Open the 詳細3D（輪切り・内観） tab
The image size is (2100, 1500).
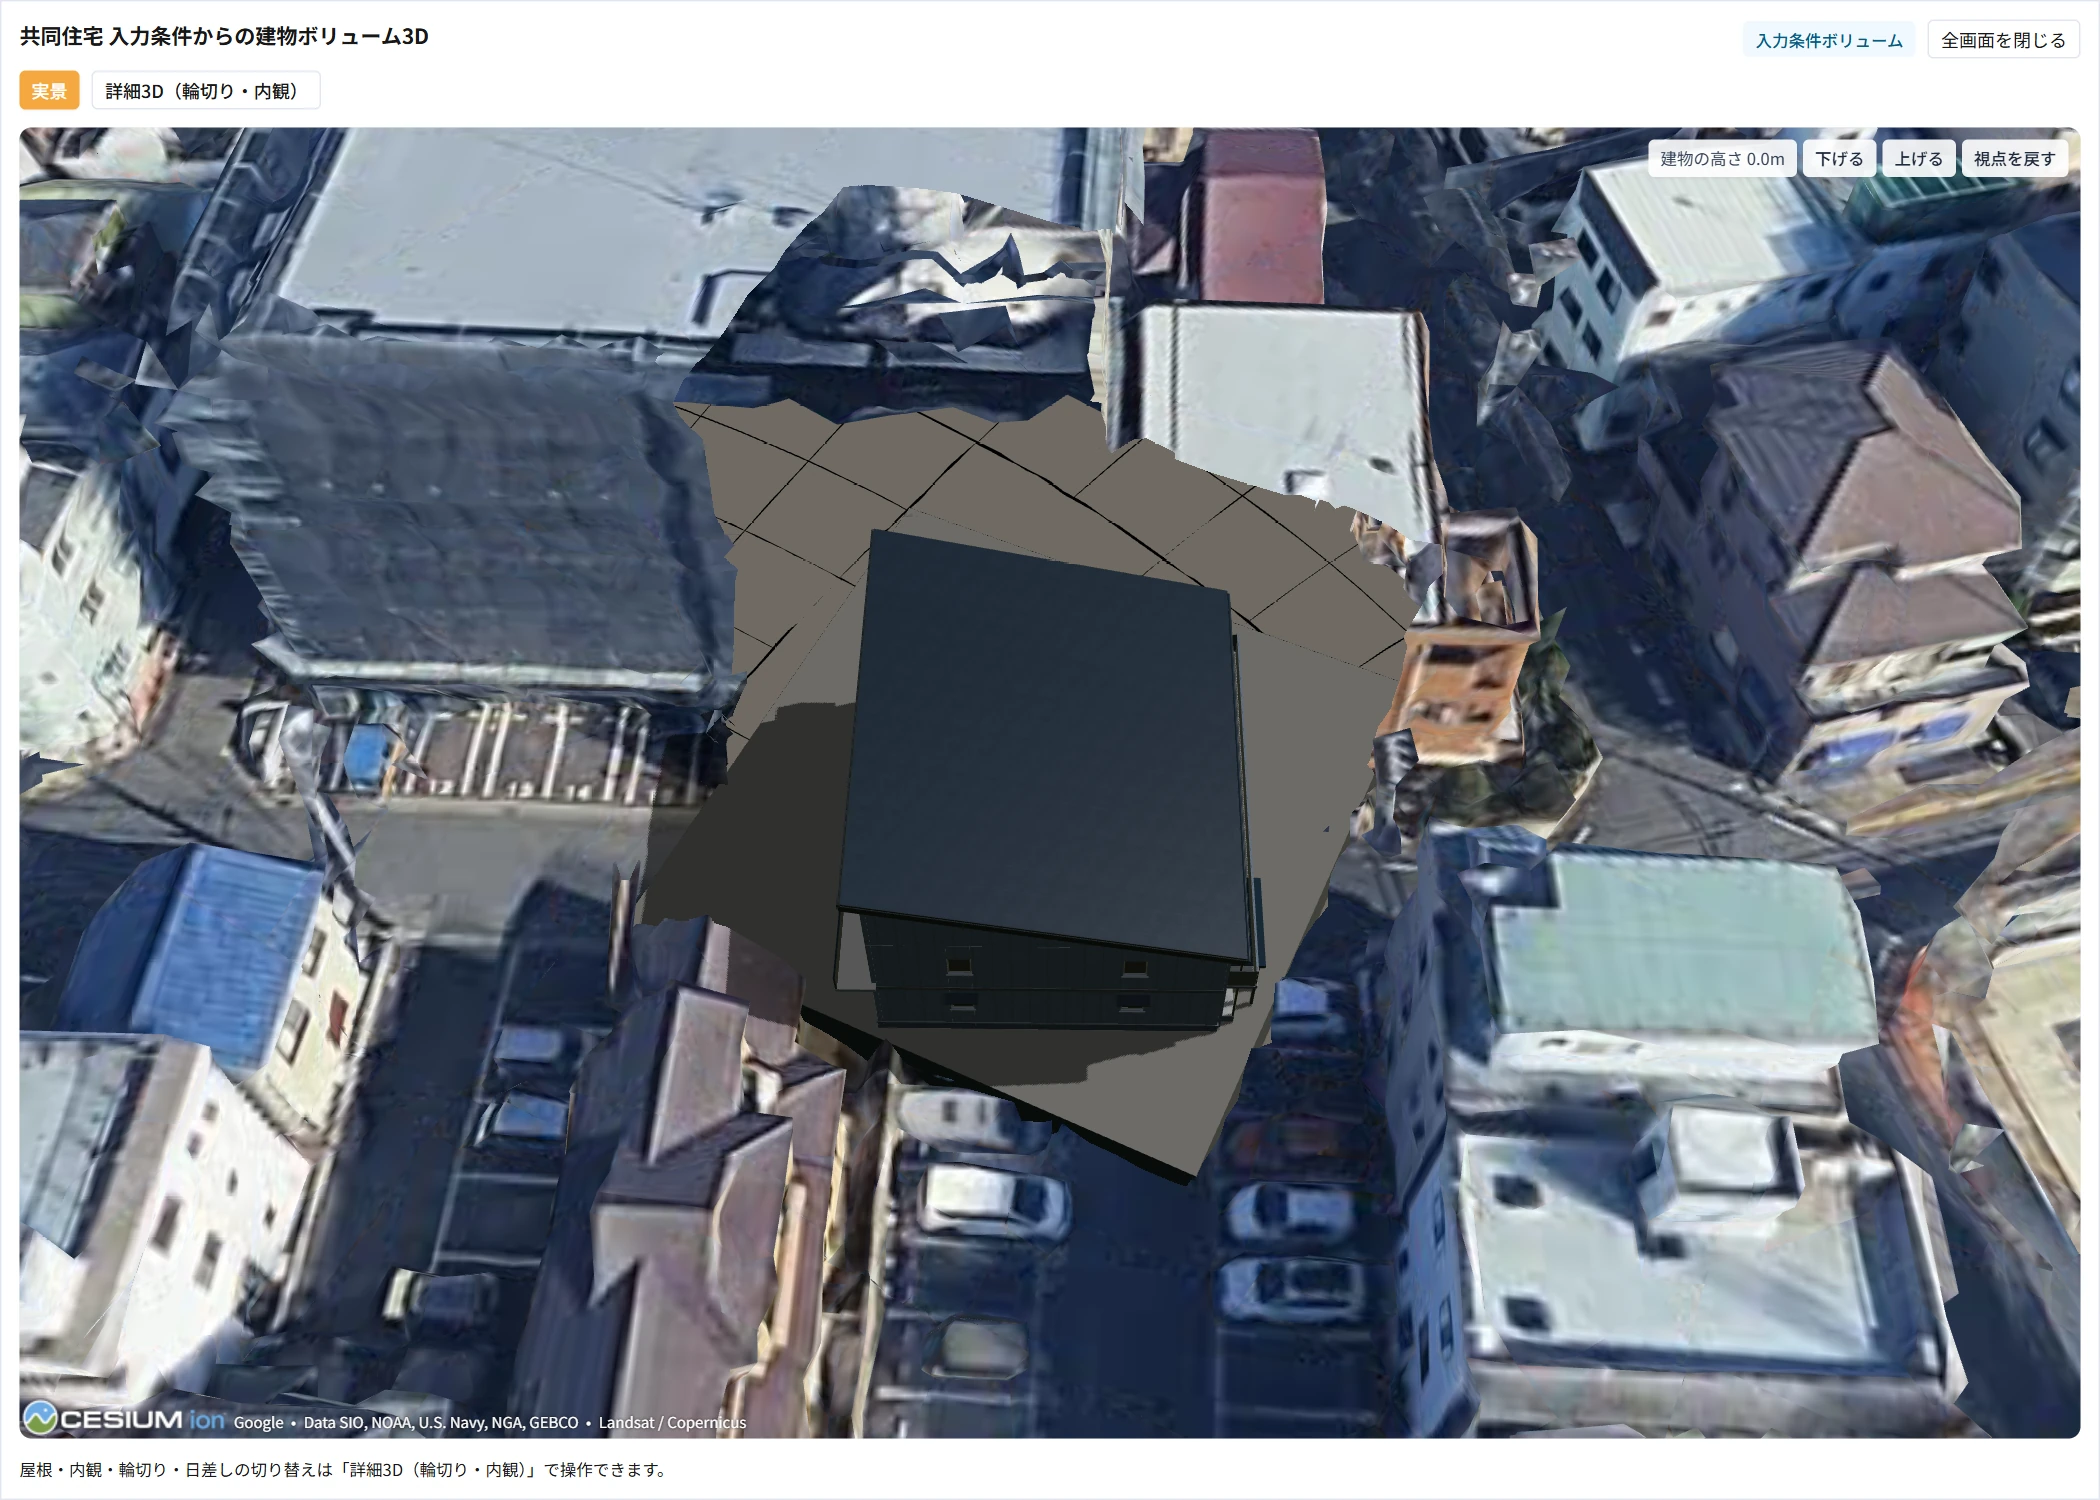click(205, 91)
